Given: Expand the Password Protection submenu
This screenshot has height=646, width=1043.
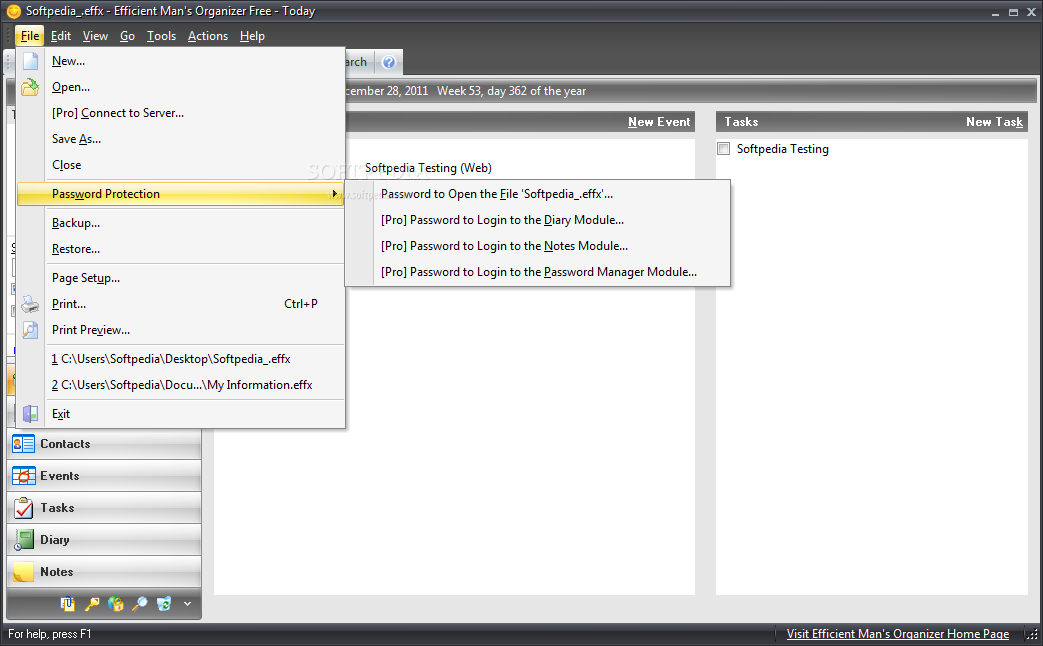Looking at the screenshot, I should 181,194.
